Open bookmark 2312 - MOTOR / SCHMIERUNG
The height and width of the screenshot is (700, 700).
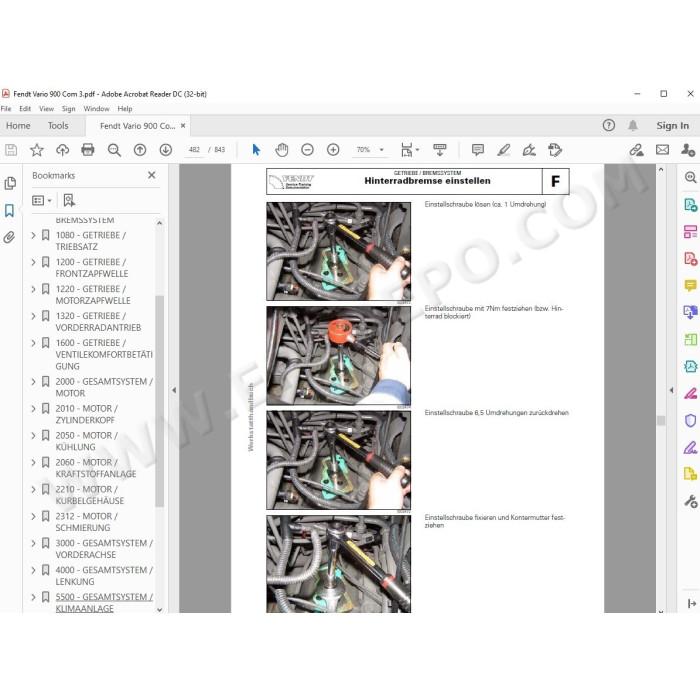coord(87,522)
